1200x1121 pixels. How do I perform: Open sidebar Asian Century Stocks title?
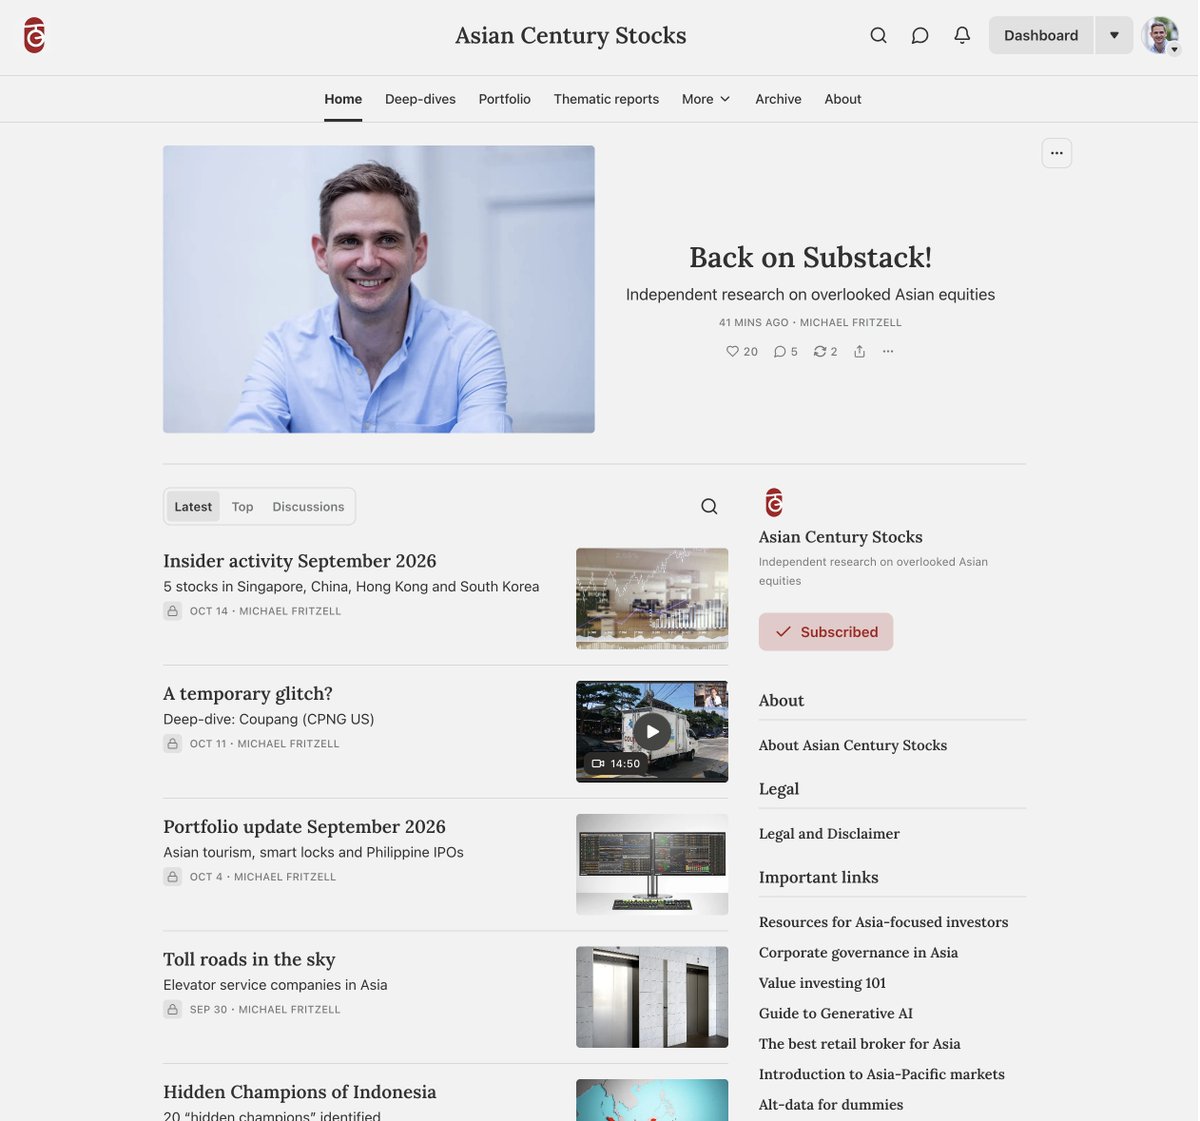841,537
